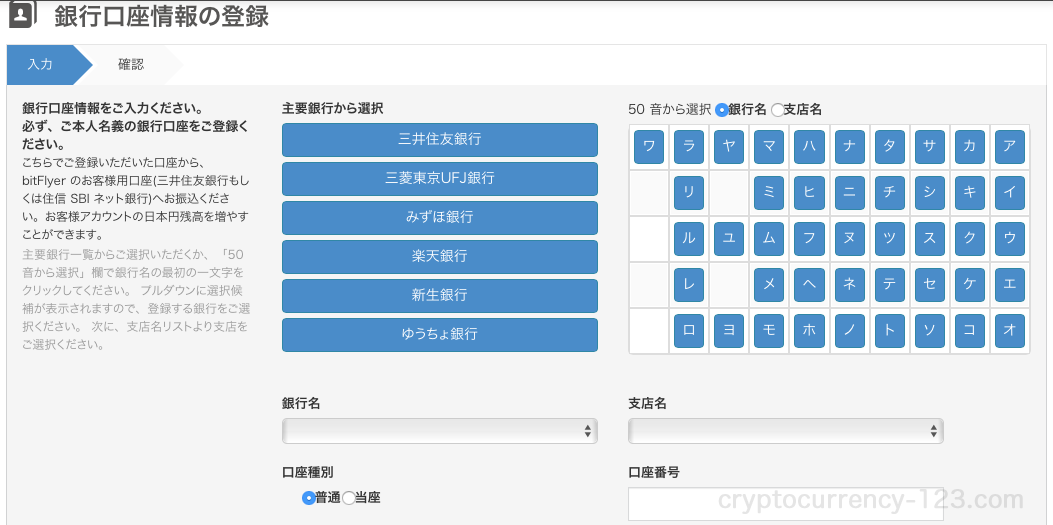Choose the 楽天銀行 button
This screenshot has height=525, width=1053.
pos(440,256)
